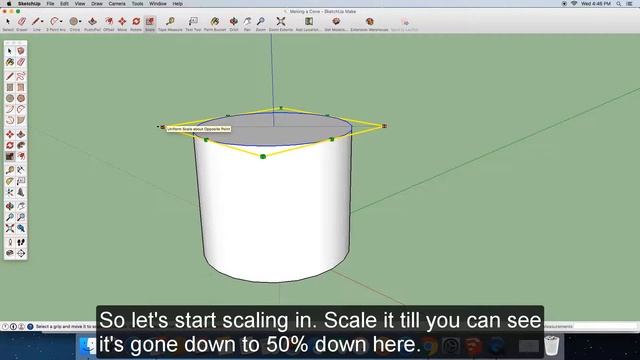Select the Pan tool in the top toolbar
The width and height of the screenshot is (640, 360).
(x=247, y=23)
